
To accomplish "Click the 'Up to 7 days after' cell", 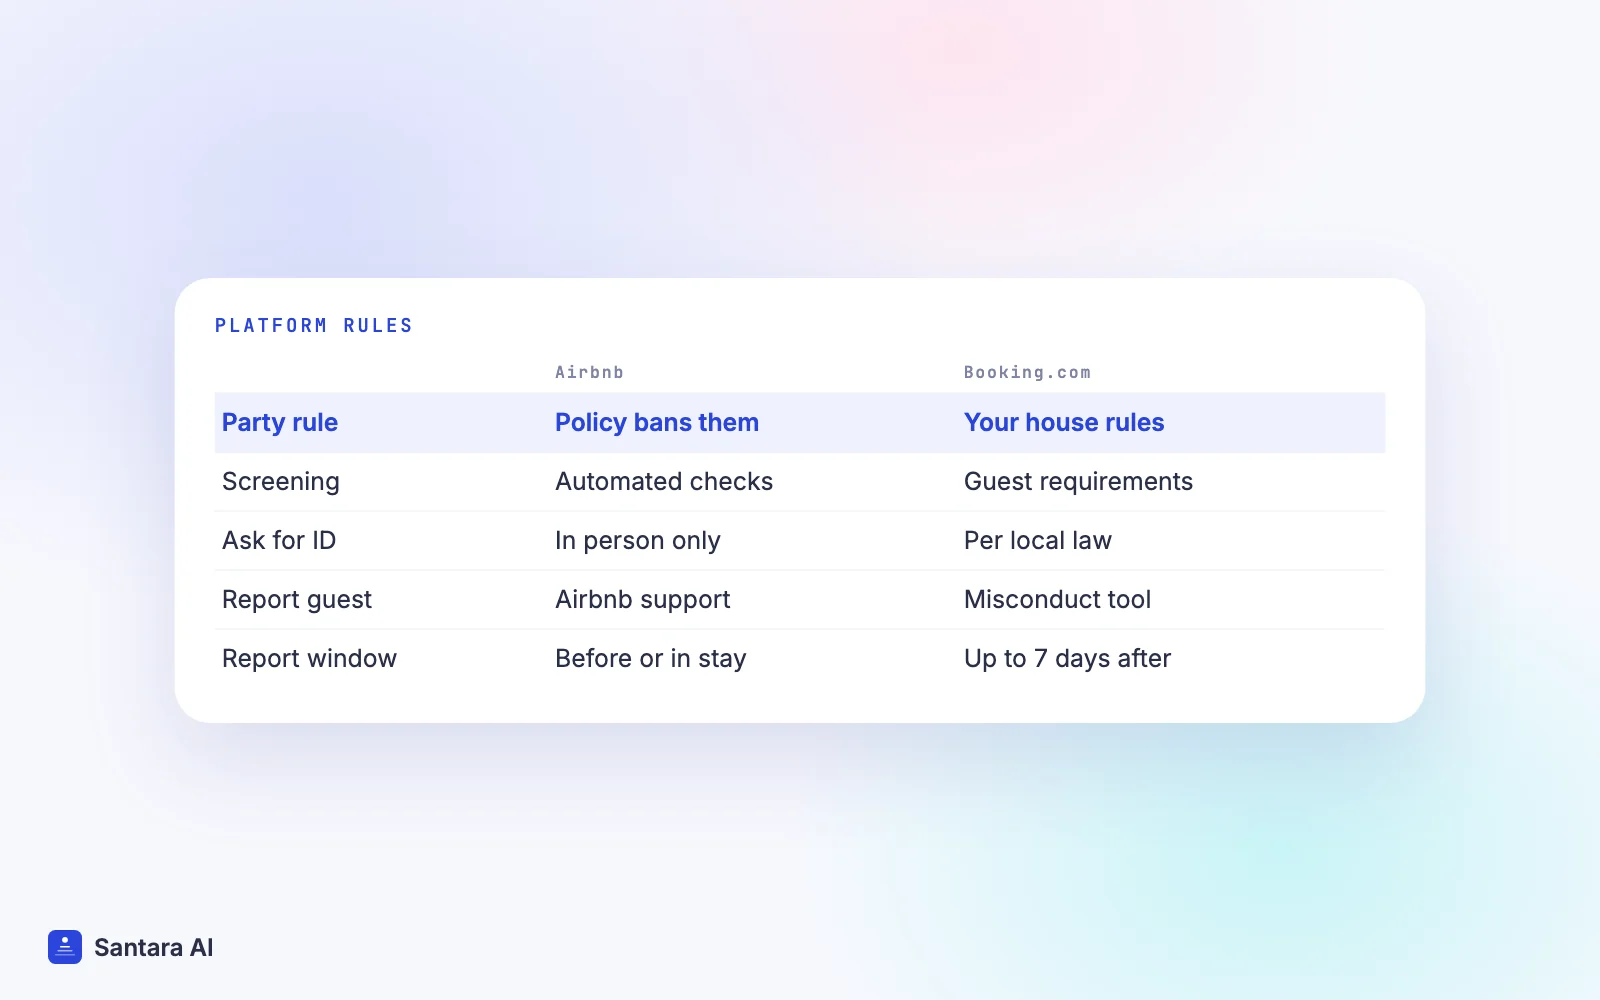I will (x=1067, y=659).
